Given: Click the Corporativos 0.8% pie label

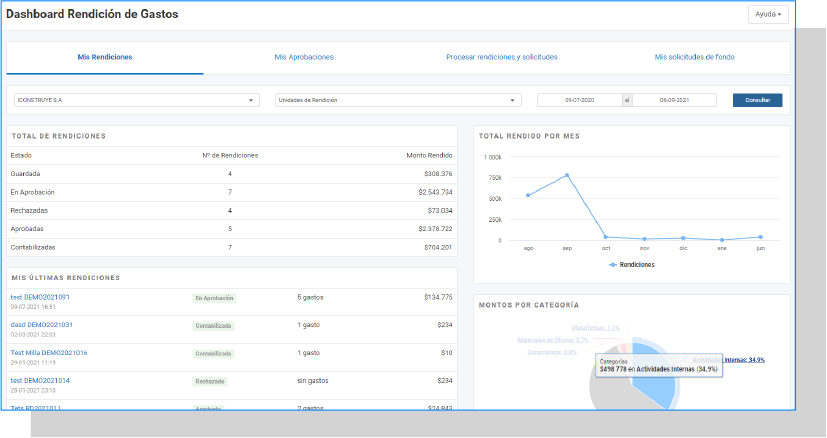Looking at the screenshot, I should click(552, 352).
